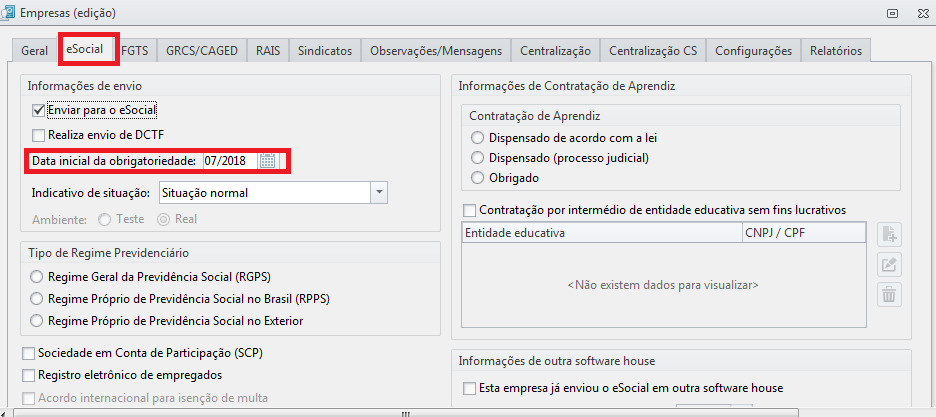Select Regime Próprio de Previdência Social no Exterior
Viewport: 936px width, 417px height.
point(38,321)
